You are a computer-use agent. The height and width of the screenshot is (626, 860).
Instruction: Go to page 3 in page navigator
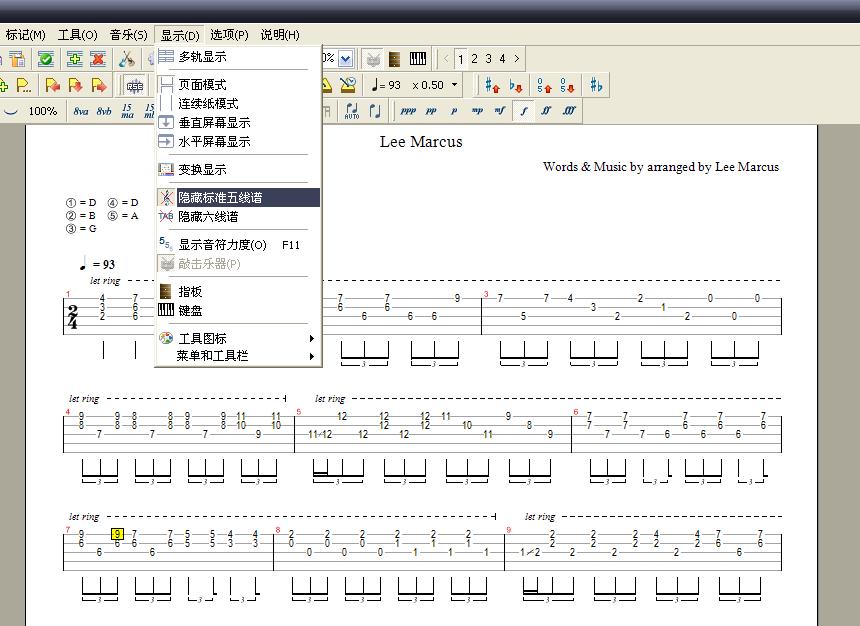click(488, 59)
